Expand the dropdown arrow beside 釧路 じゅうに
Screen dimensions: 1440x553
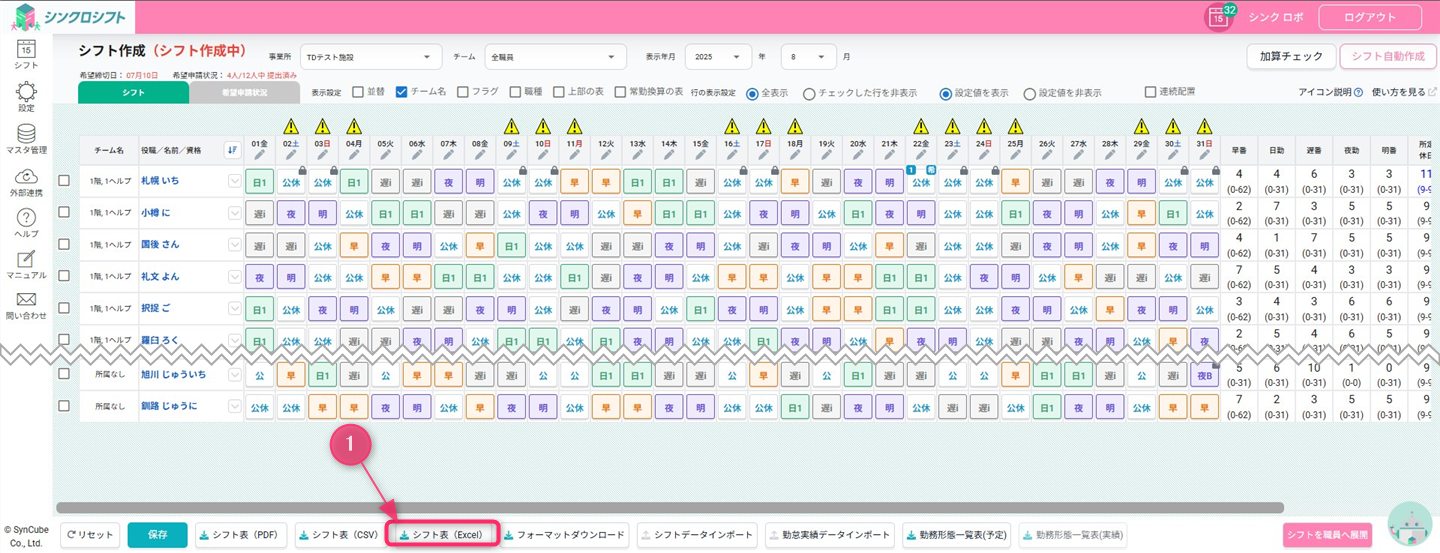click(x=235, y=406)
